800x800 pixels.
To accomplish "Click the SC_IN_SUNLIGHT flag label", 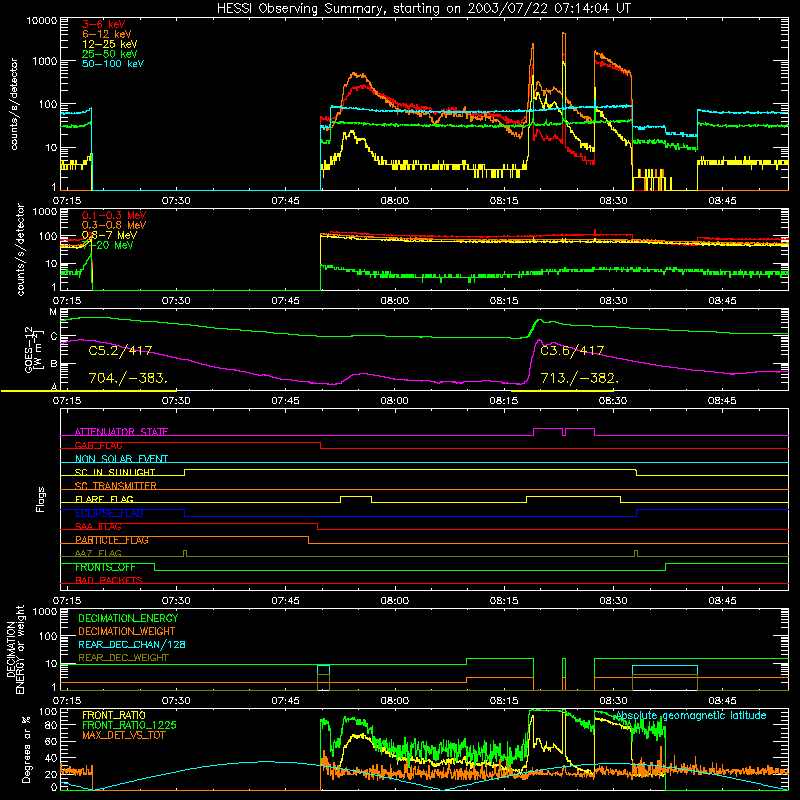I will pos(115,472).
